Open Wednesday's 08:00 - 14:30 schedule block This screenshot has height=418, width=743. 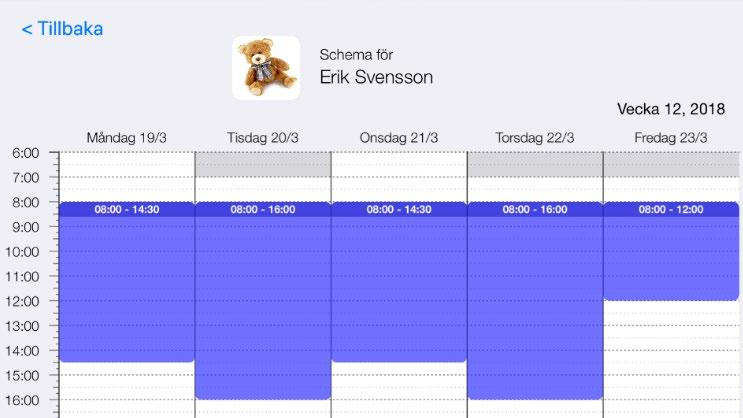coord(399,282)
